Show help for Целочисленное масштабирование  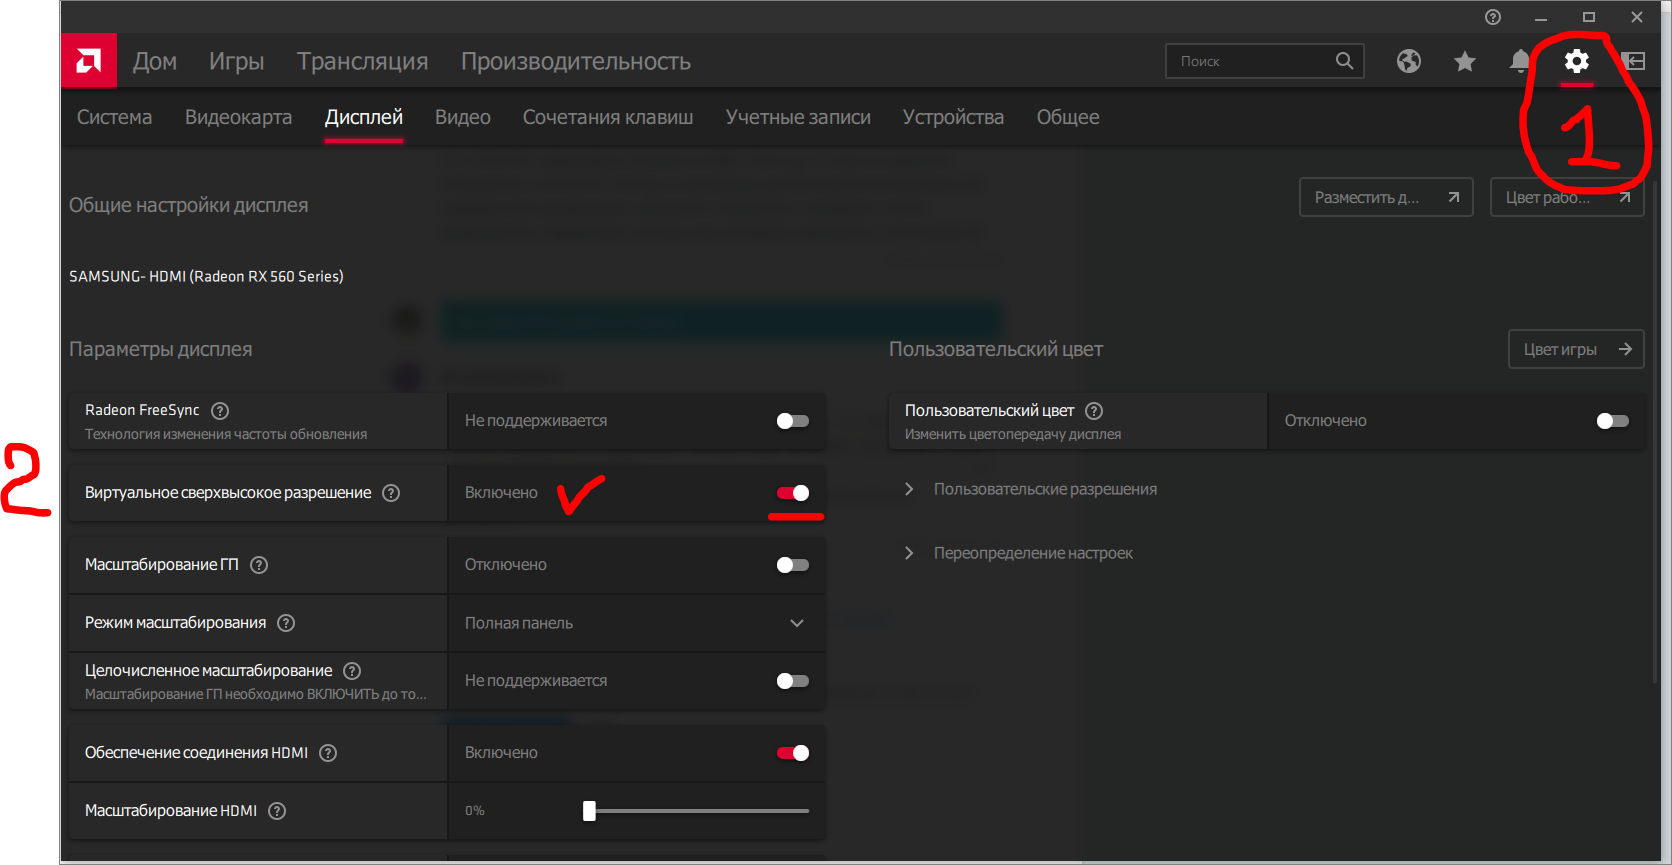tap(352, 671)
